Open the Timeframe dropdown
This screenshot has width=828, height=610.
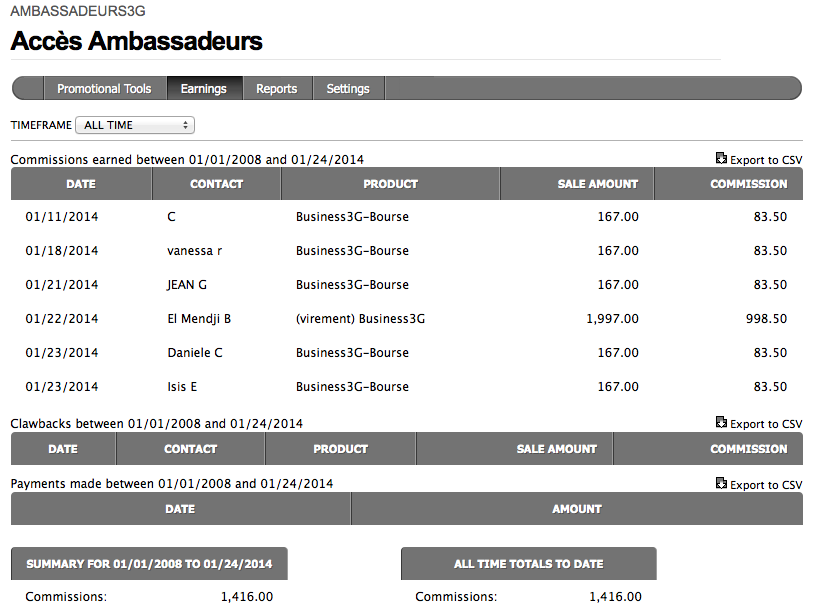(135, 125)
